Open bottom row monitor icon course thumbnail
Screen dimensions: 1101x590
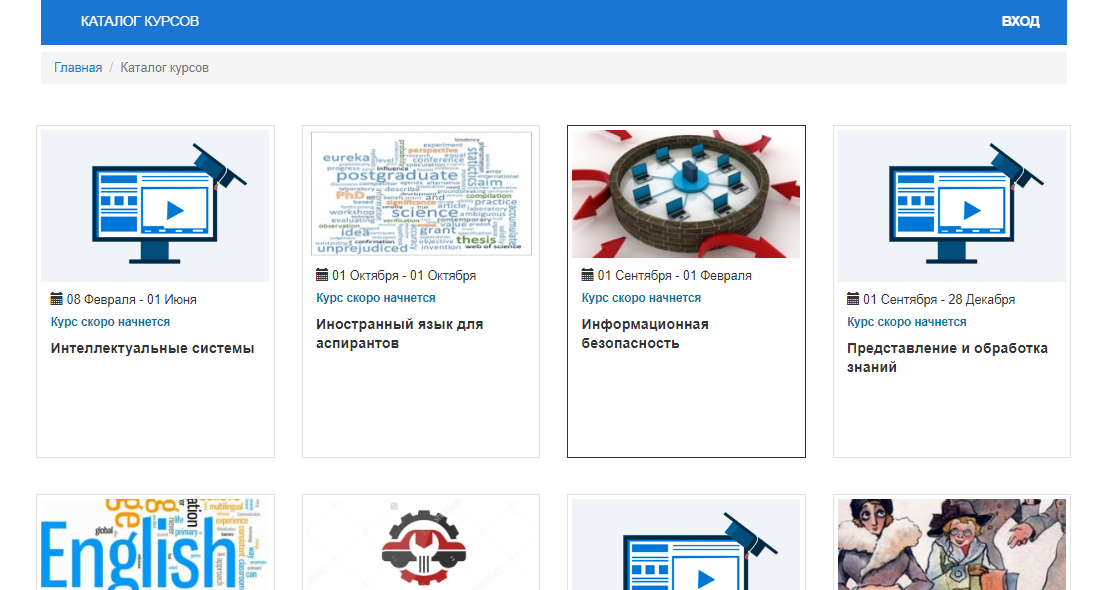(686, 545)
